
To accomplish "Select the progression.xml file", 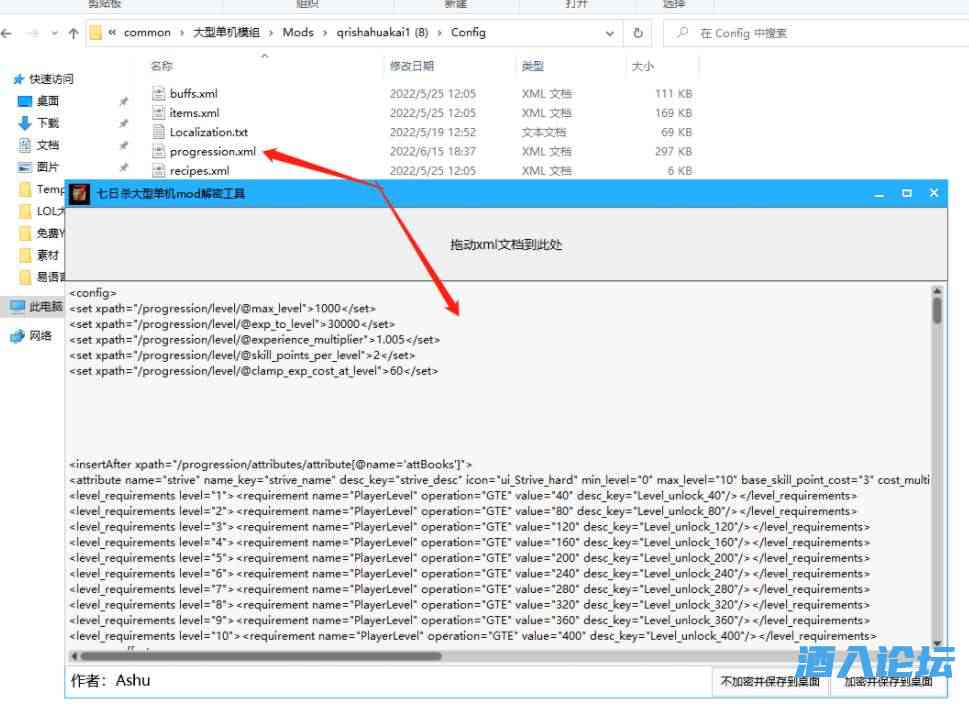I will coord(213,151).
